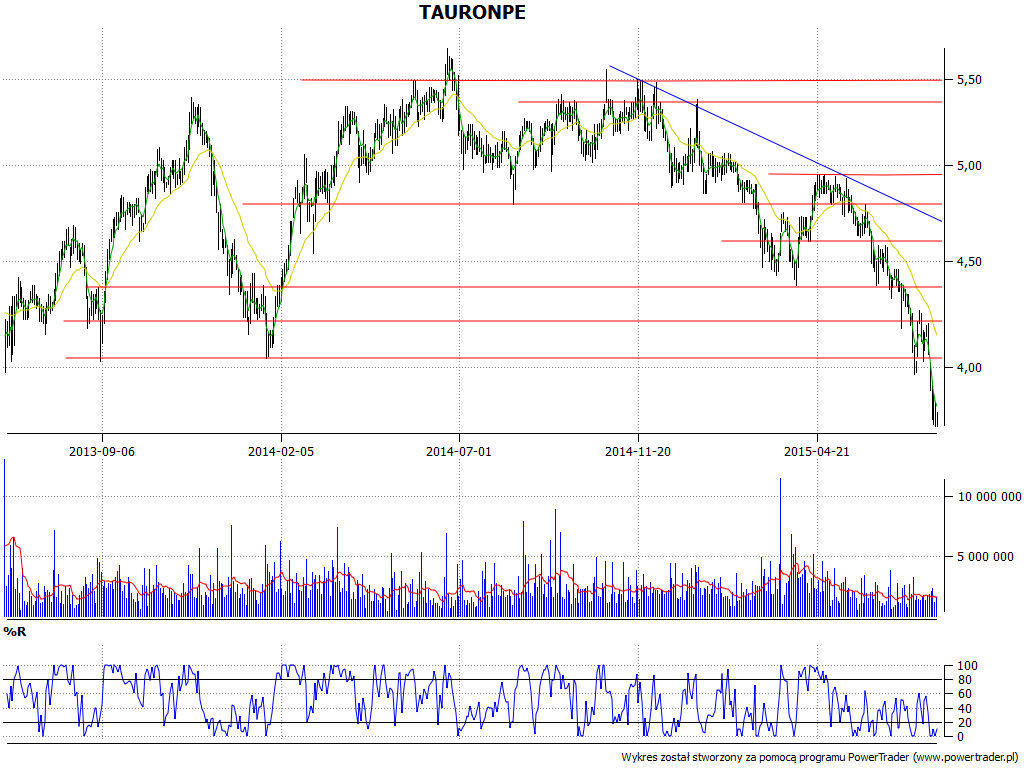Click the 40 value on the %R scale
Screen dimensions: 1024x768
pos(965,709)
